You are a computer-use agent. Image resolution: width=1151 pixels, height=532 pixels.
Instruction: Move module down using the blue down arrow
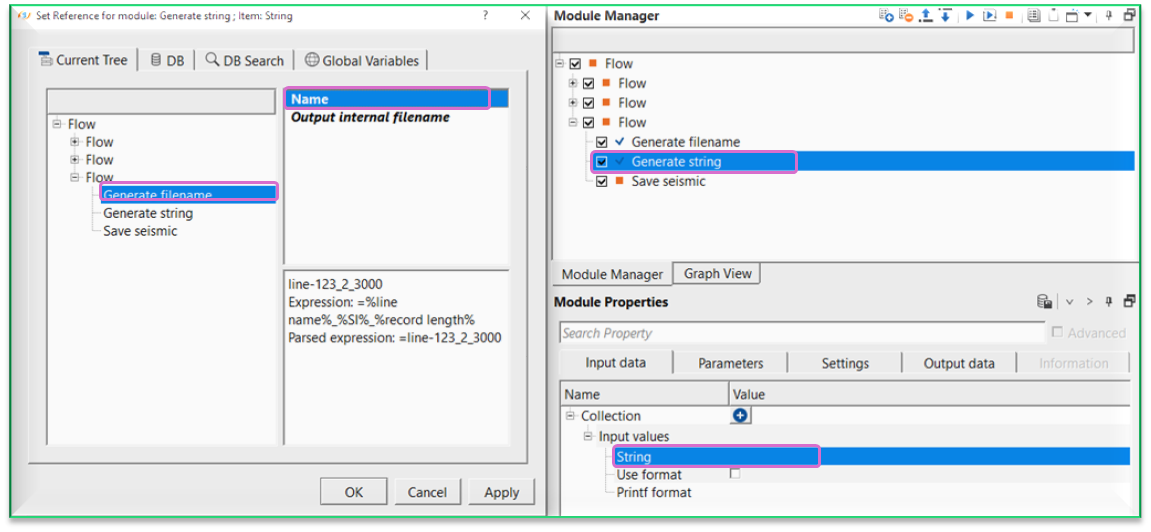click(945, 16)
